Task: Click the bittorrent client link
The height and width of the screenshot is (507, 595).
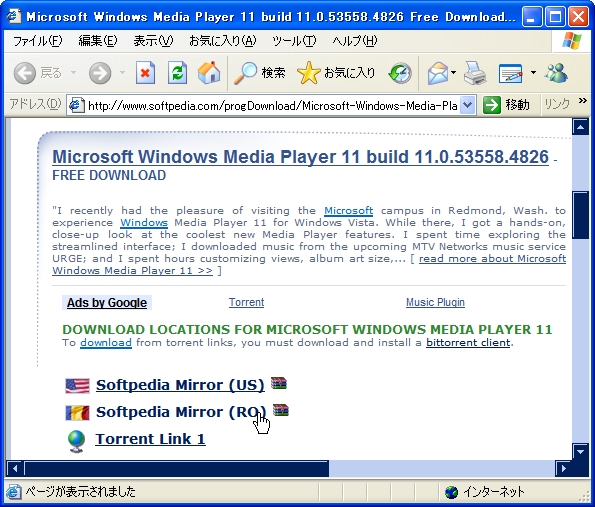Action: pyautogui.click(x=468, y=342)
